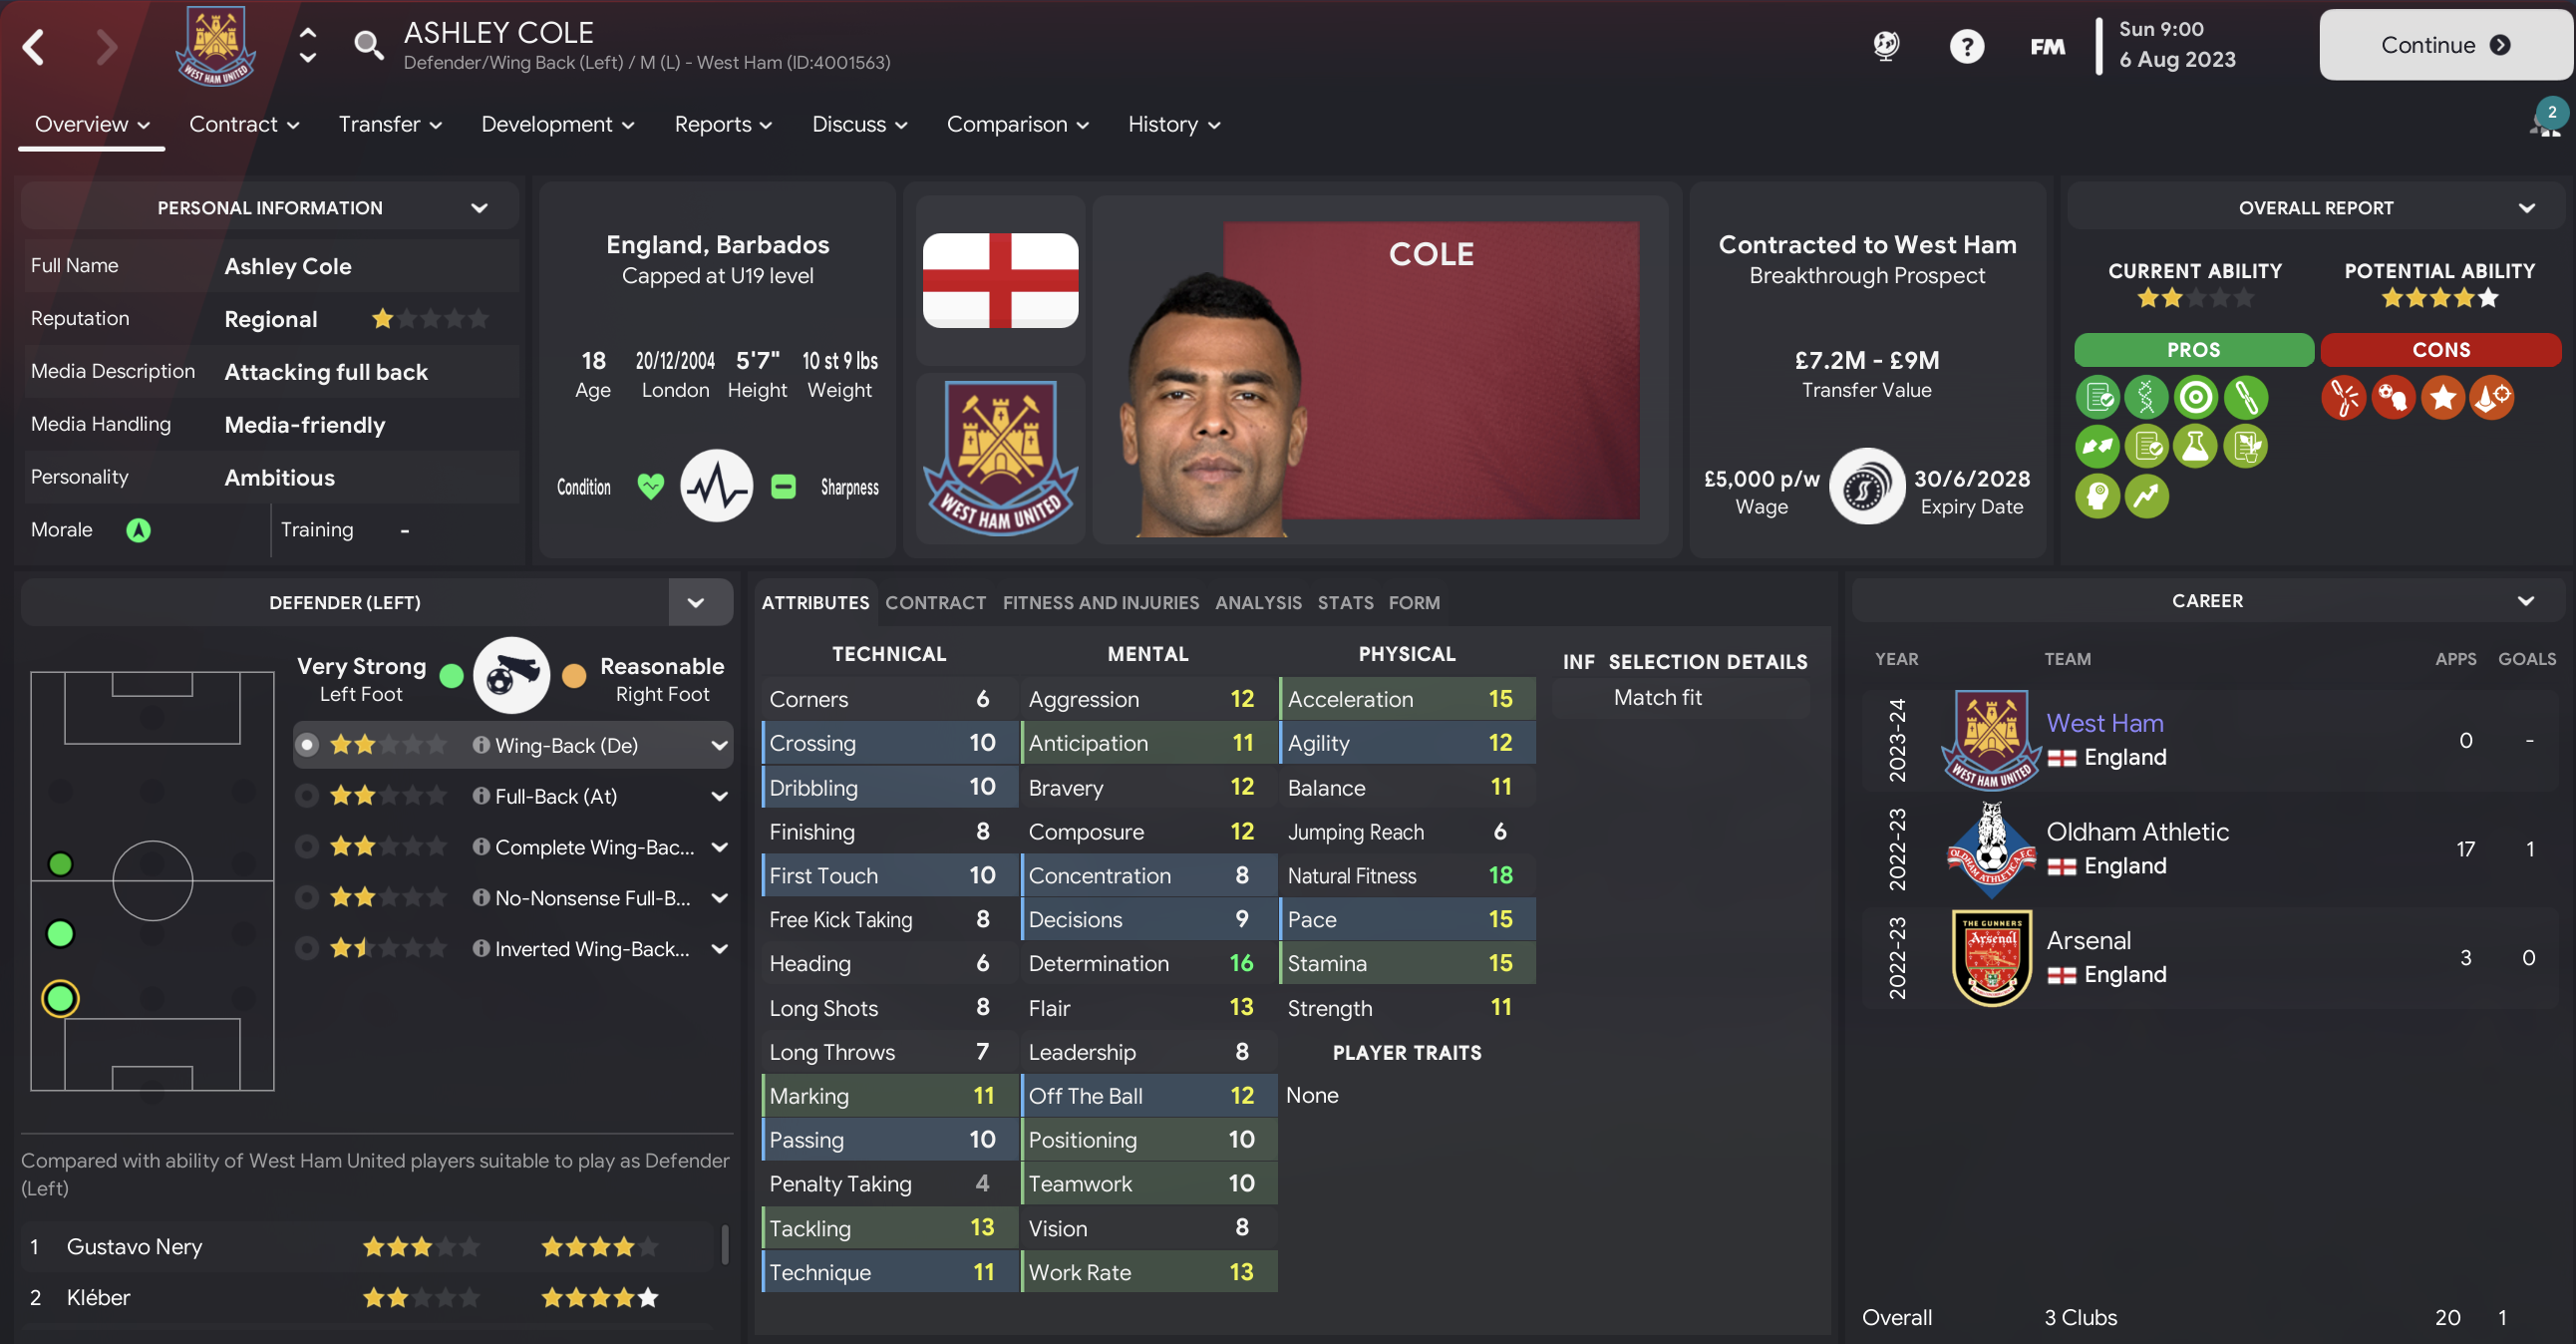This screenshot has width=2576, height=1344.
Task: Open the West Ham career link
Action: (2104, 723)
